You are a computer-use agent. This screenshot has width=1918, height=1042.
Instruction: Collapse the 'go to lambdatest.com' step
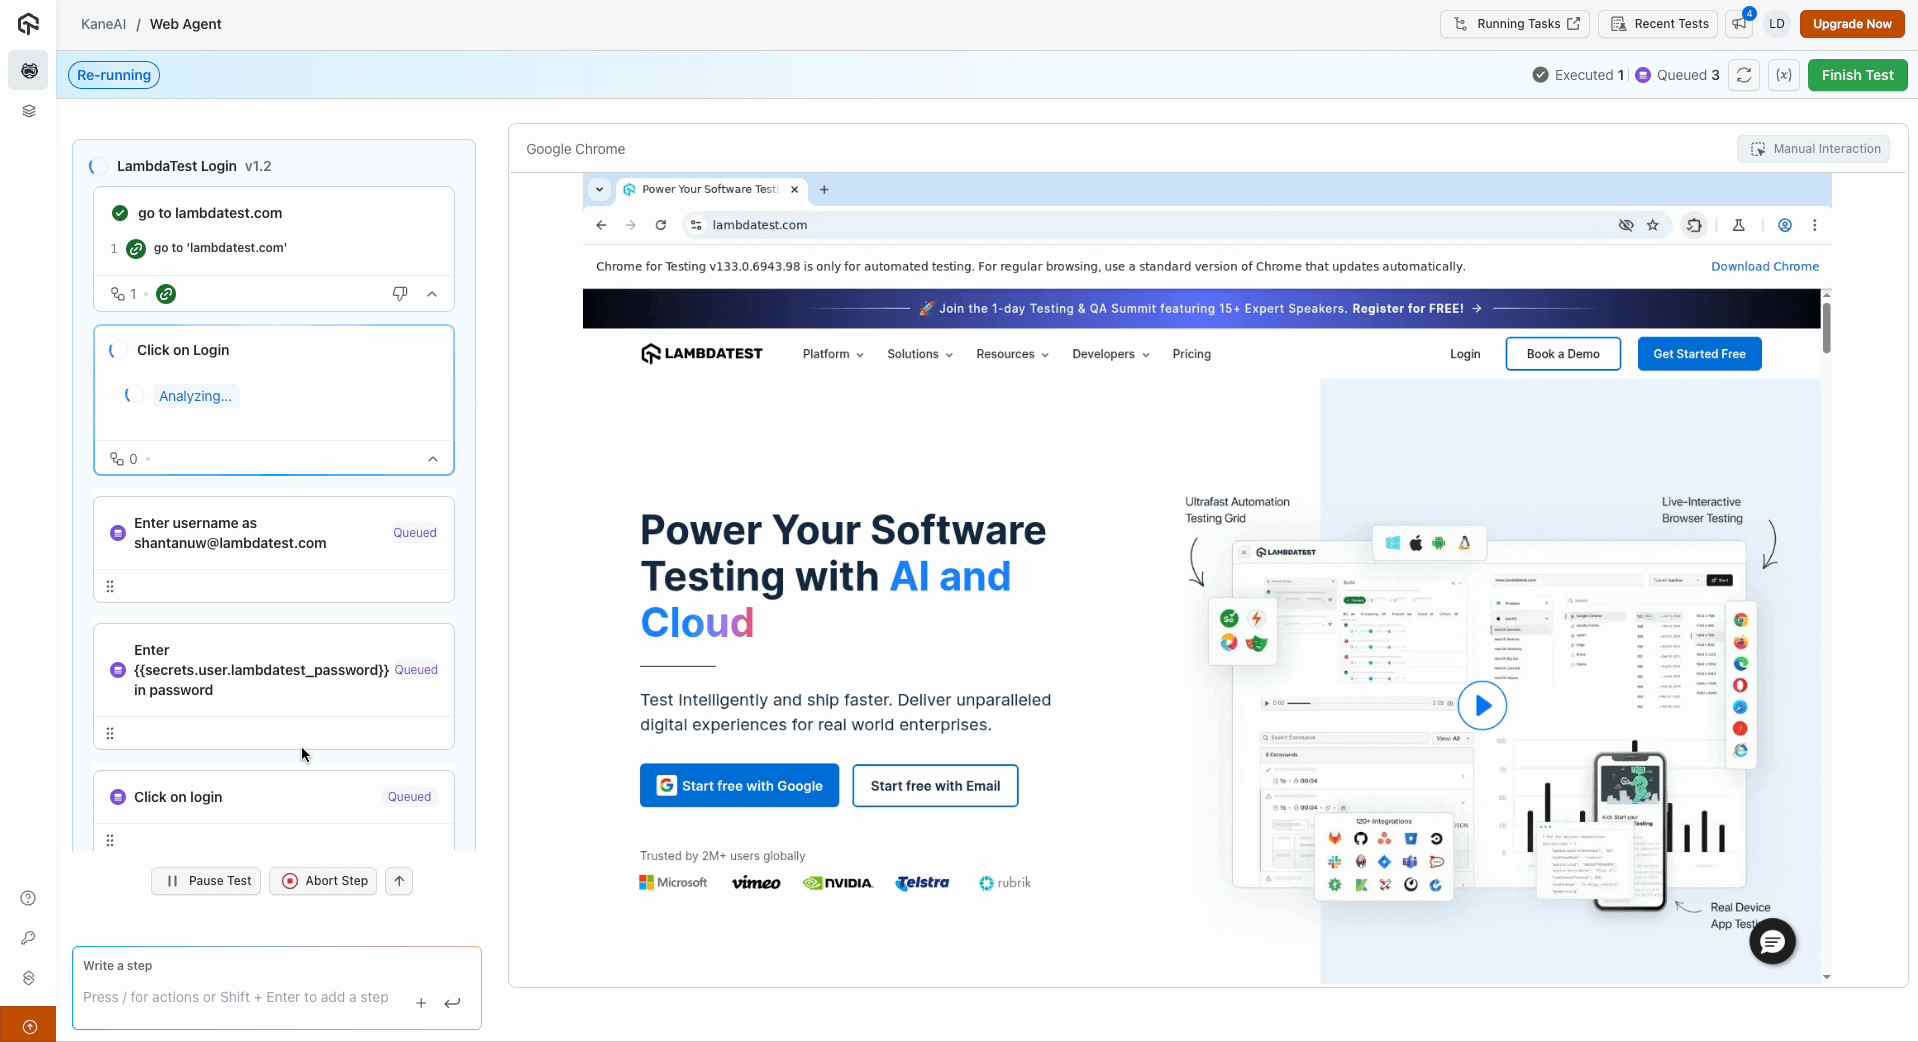[x=432, y=294]
